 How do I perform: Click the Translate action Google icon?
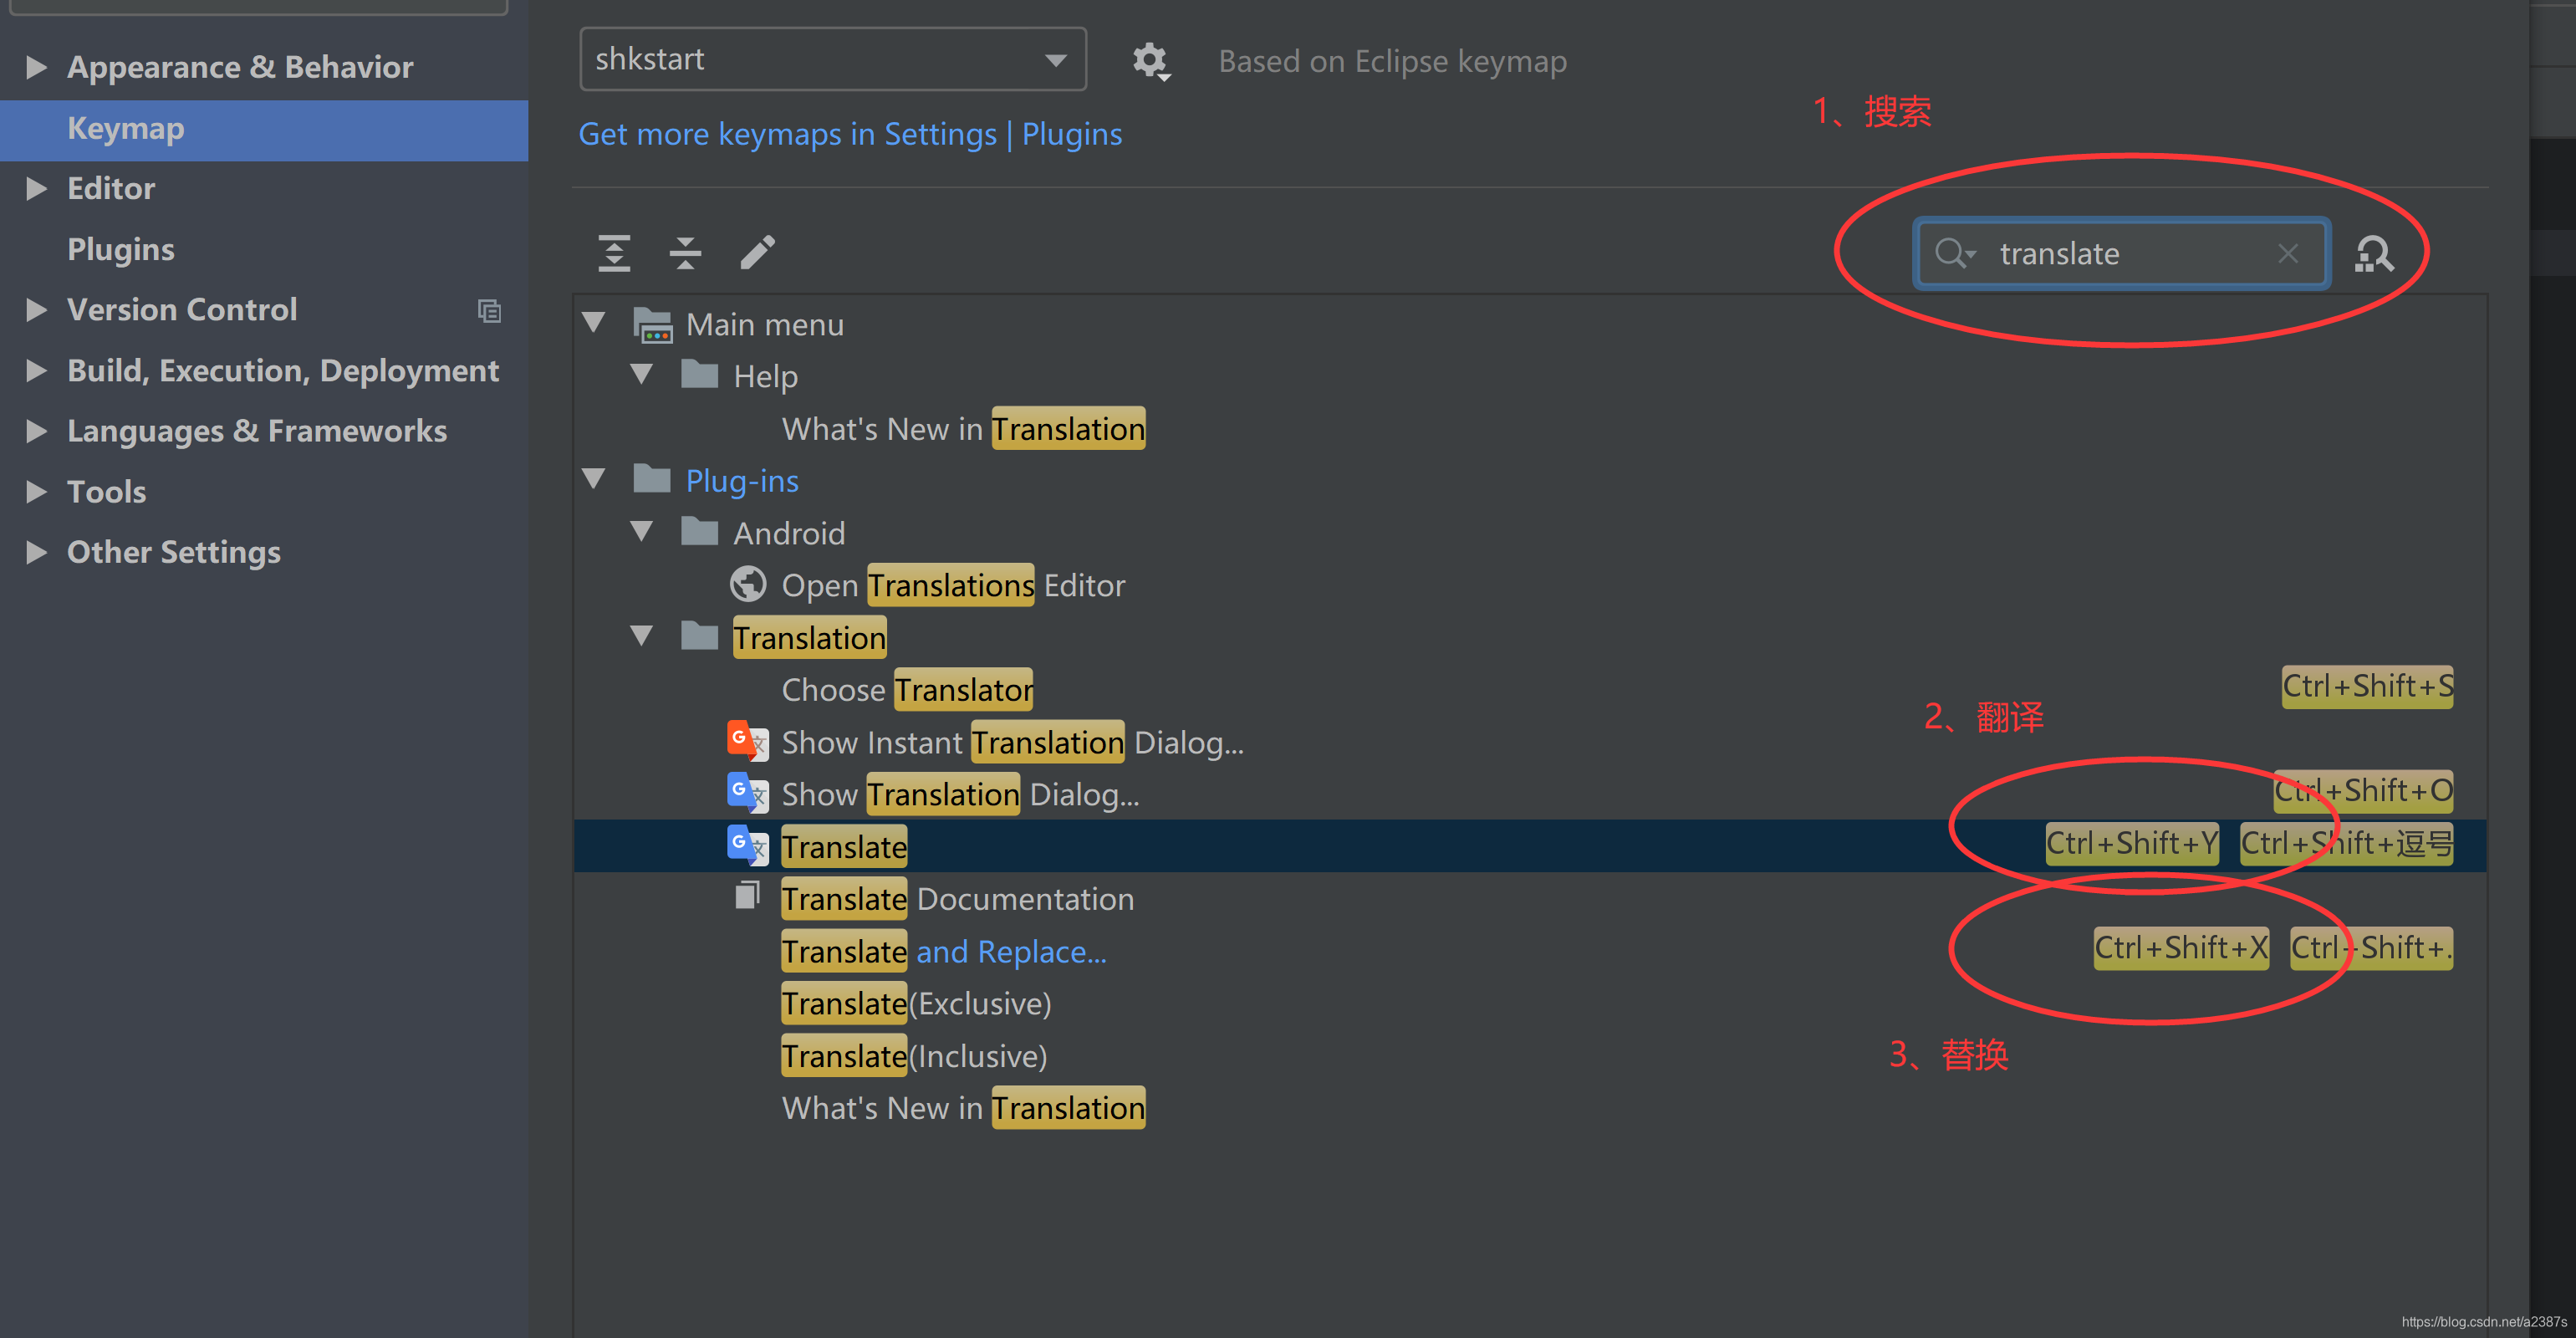747,846
